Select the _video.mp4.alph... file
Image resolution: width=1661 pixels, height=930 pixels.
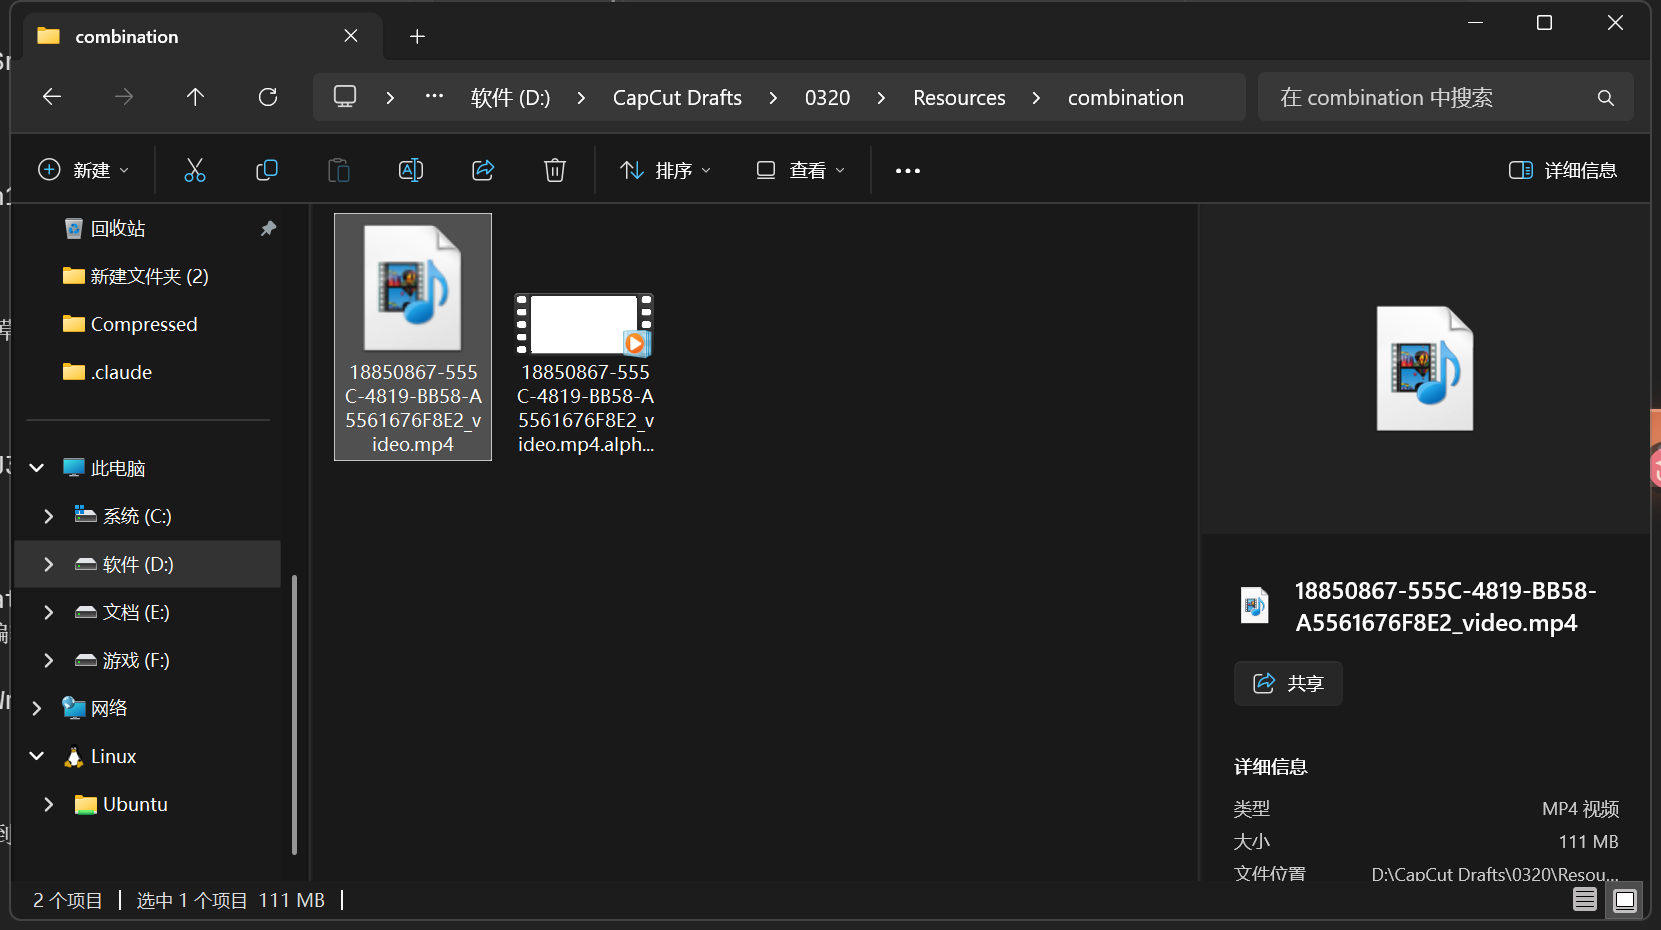pyautogui.click(x=585, y=373)
